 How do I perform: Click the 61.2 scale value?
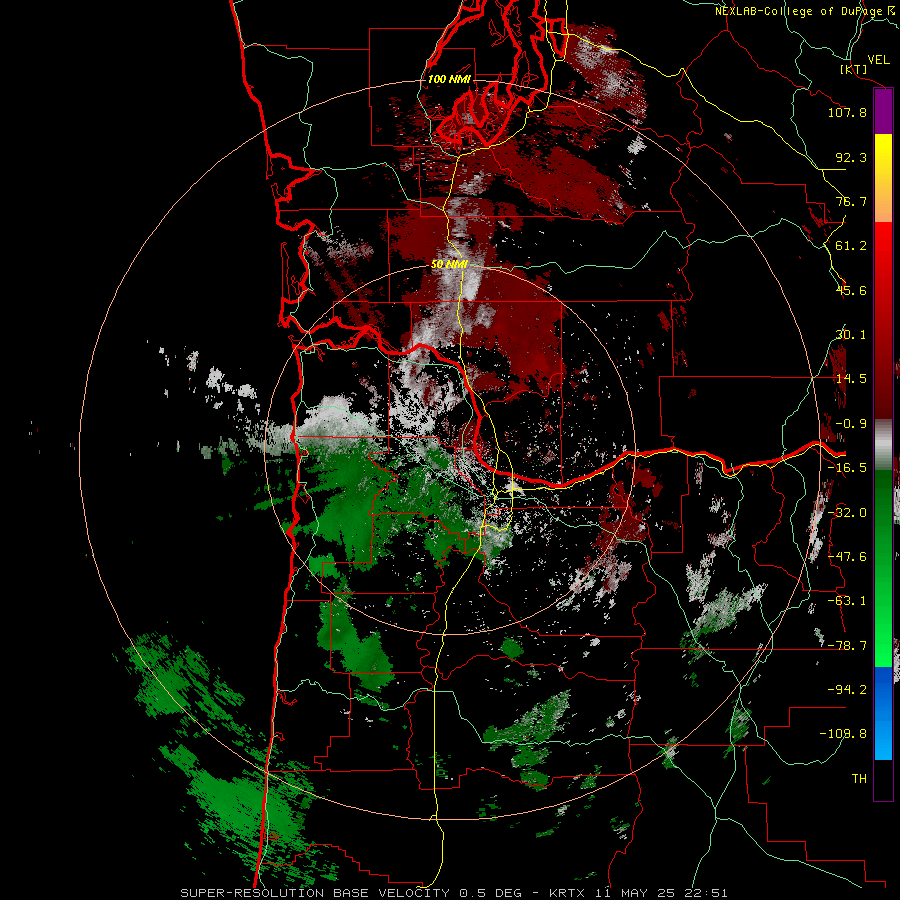click(851, 246)
